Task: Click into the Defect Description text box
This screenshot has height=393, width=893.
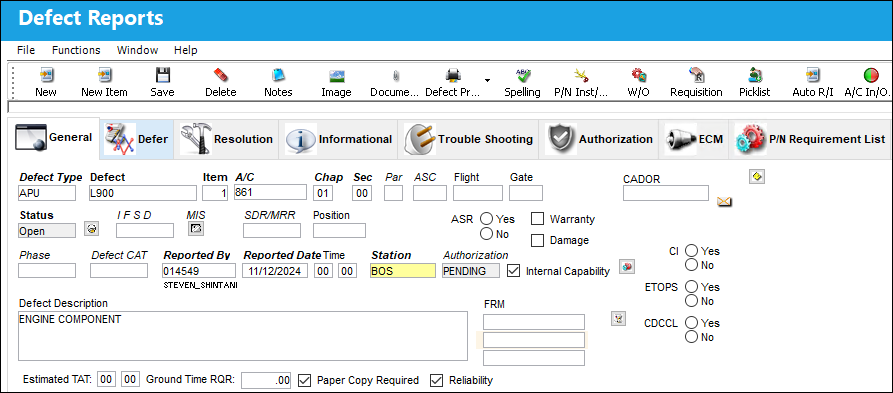Action: coord(243,336)
